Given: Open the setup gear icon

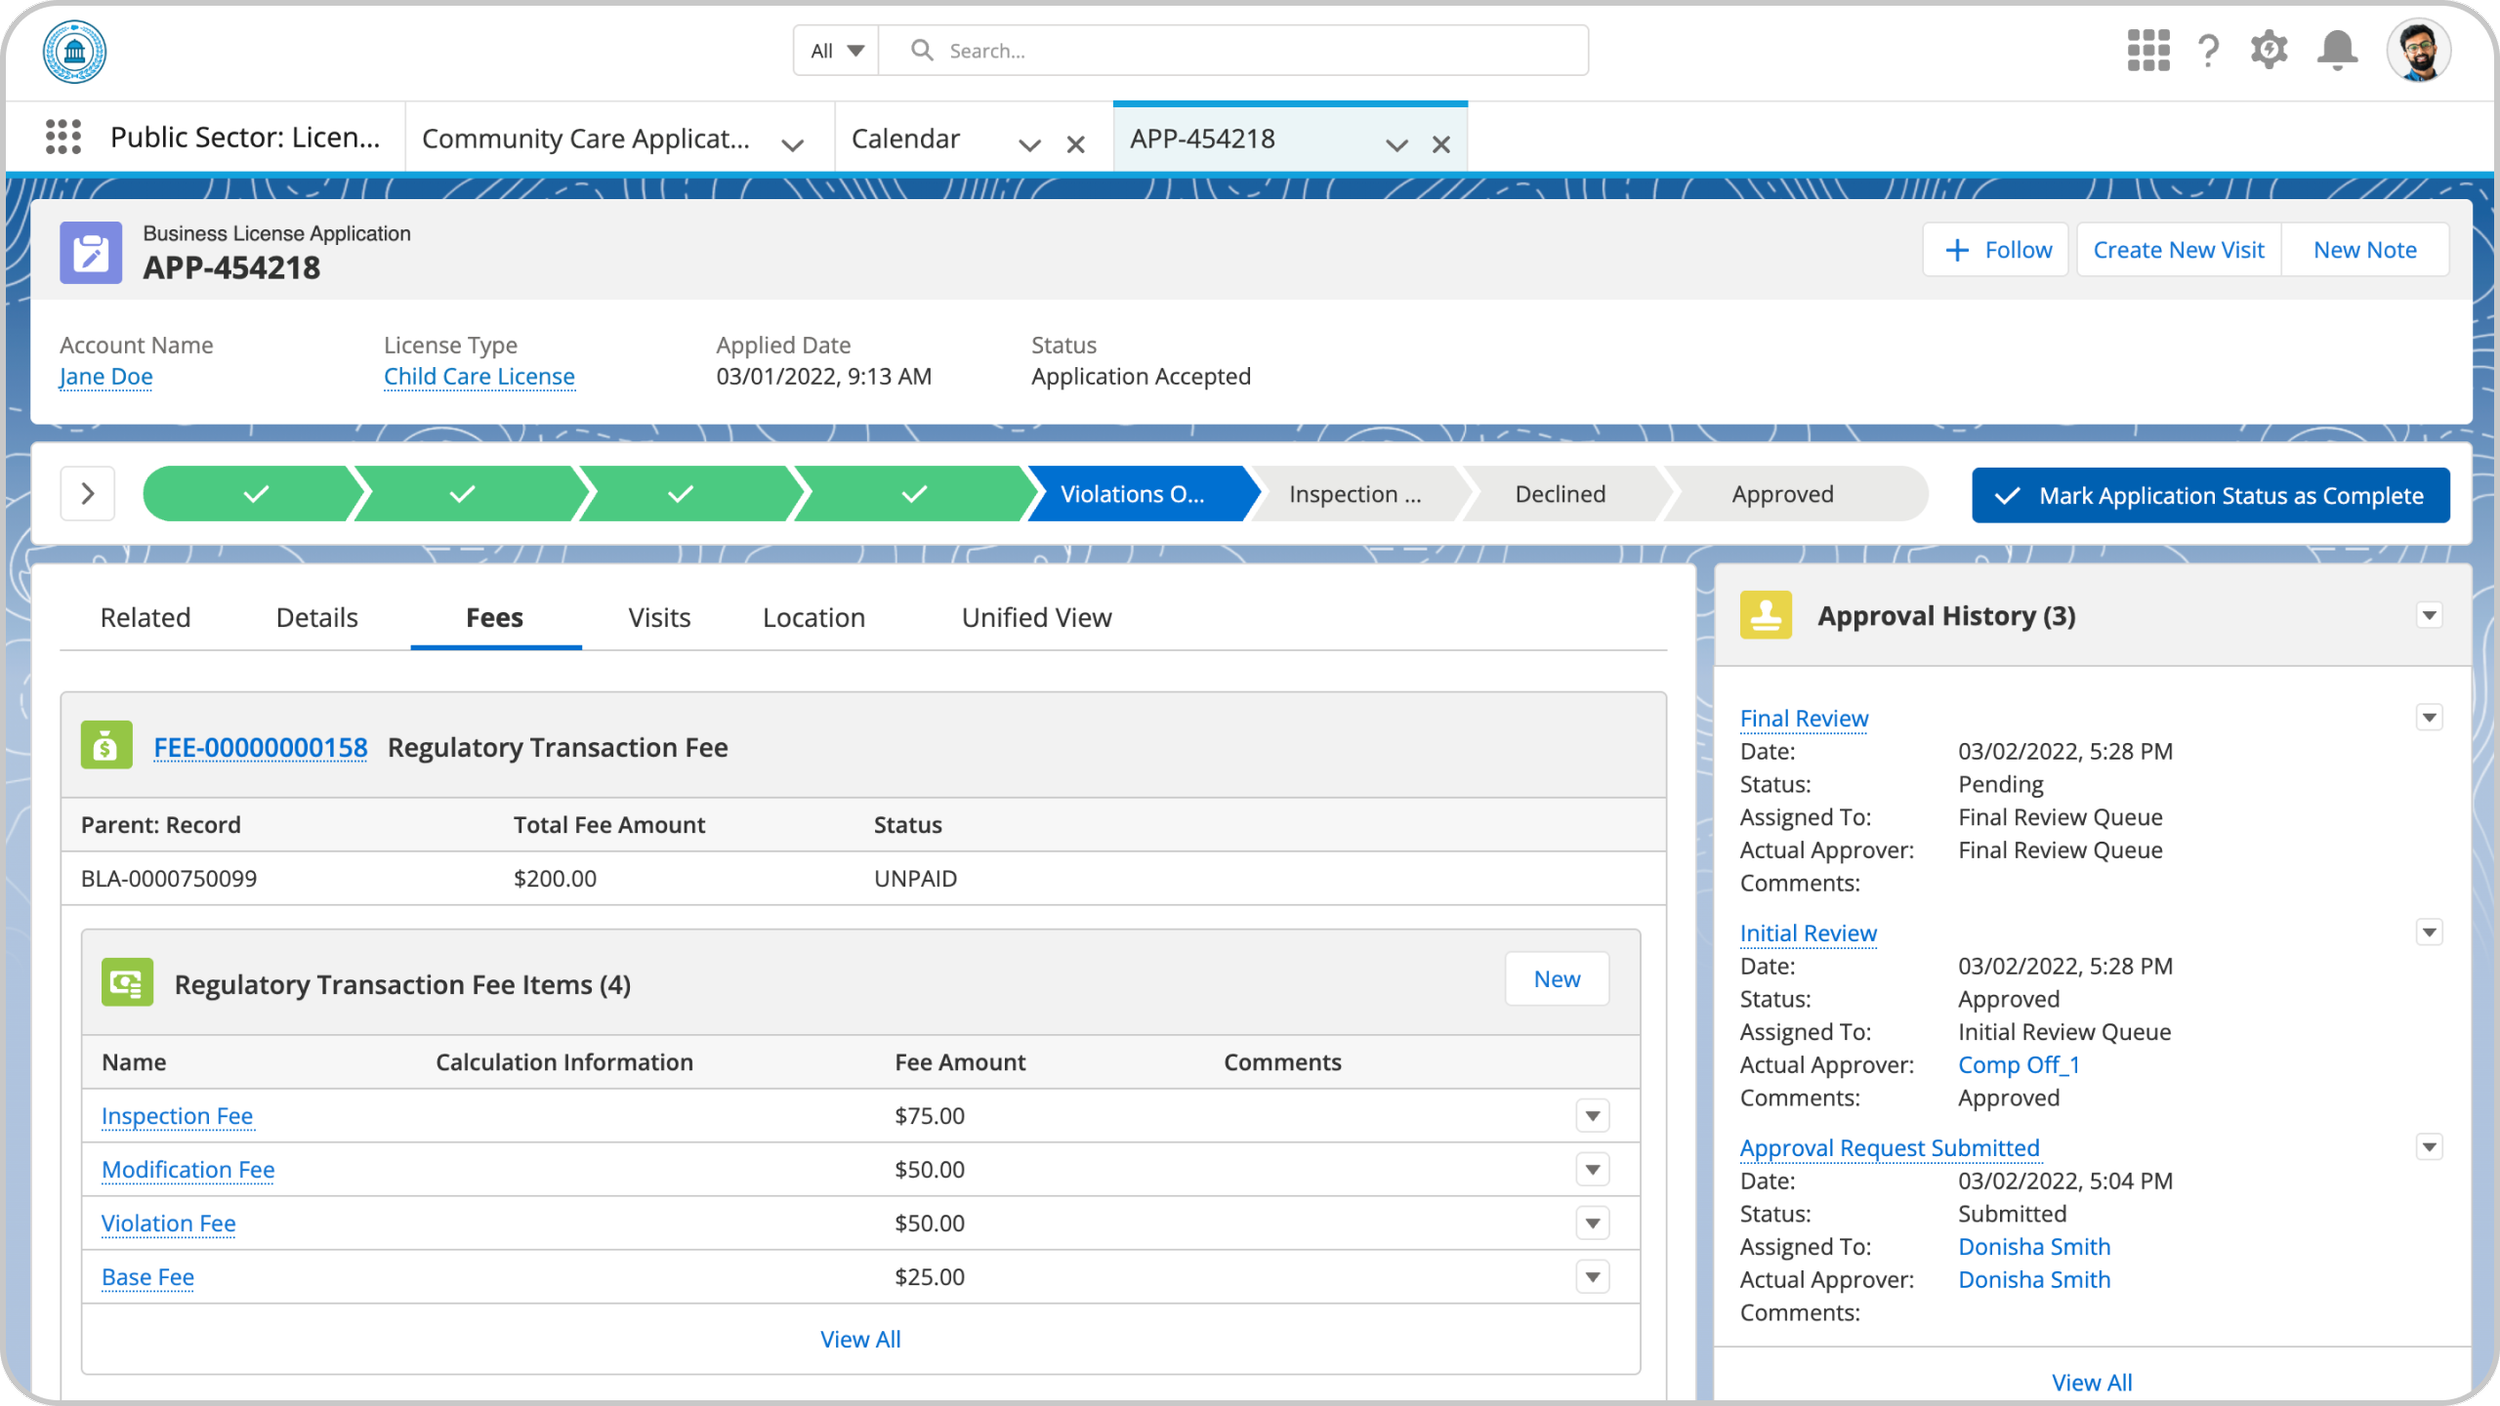Looking at the screenshot, I should [2269, 50].
